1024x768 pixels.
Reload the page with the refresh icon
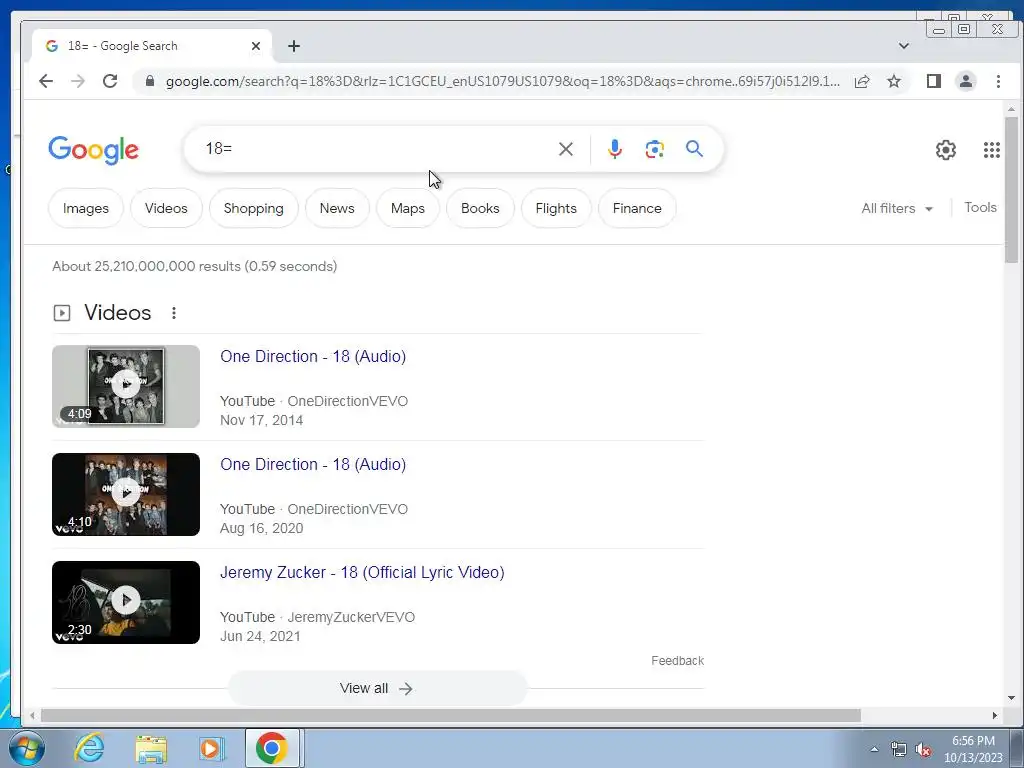click(110, 81)
